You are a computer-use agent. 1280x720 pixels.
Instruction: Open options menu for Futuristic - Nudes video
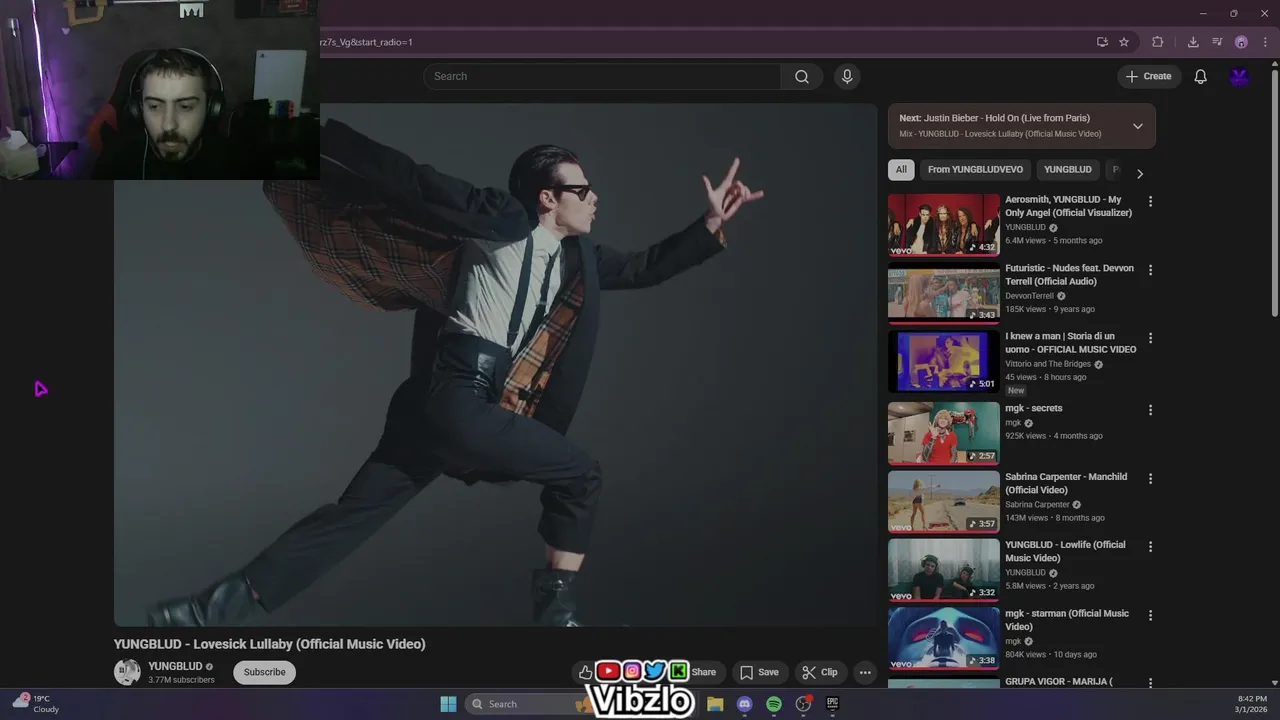tap(1150, 270)
